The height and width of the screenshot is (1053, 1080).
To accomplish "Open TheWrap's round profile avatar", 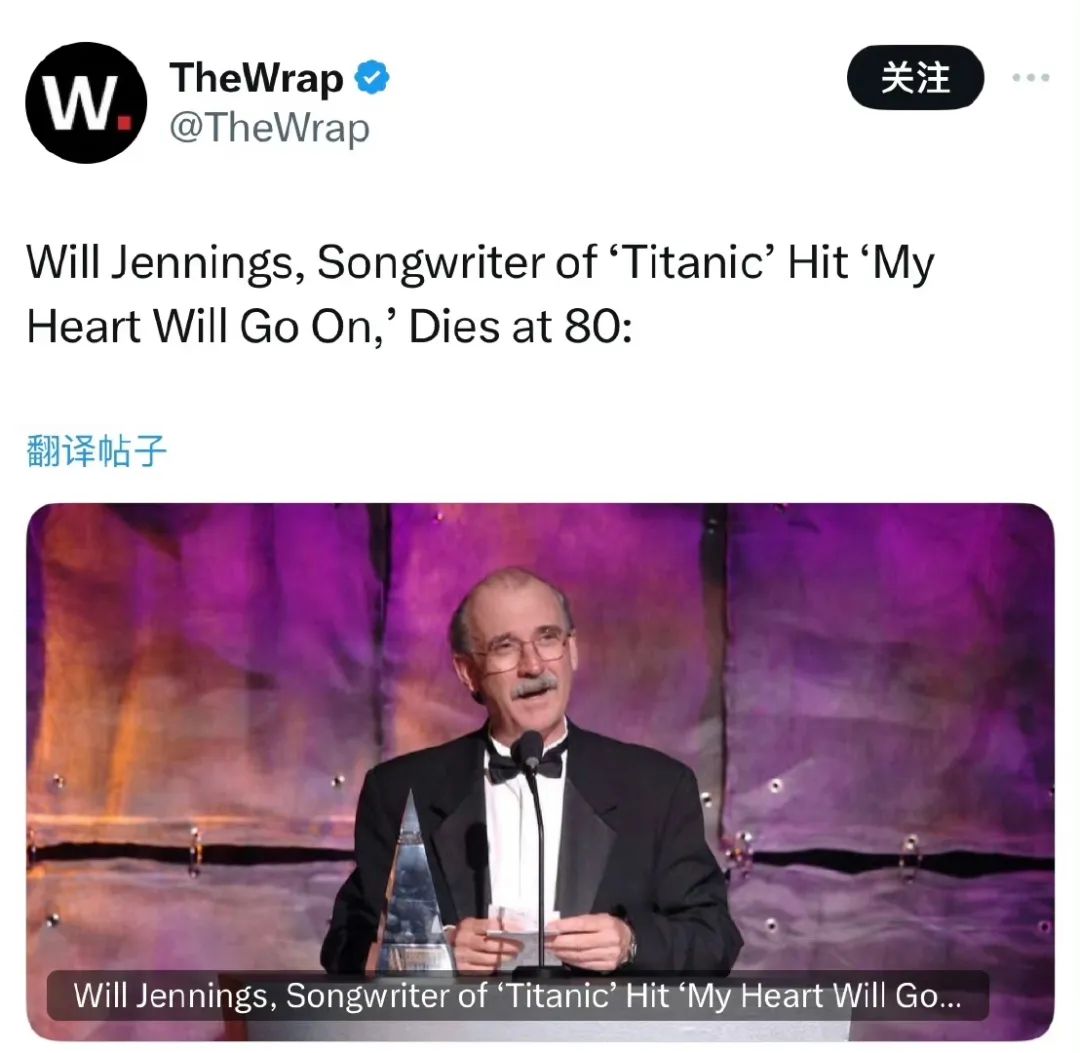I will [86, 103].
